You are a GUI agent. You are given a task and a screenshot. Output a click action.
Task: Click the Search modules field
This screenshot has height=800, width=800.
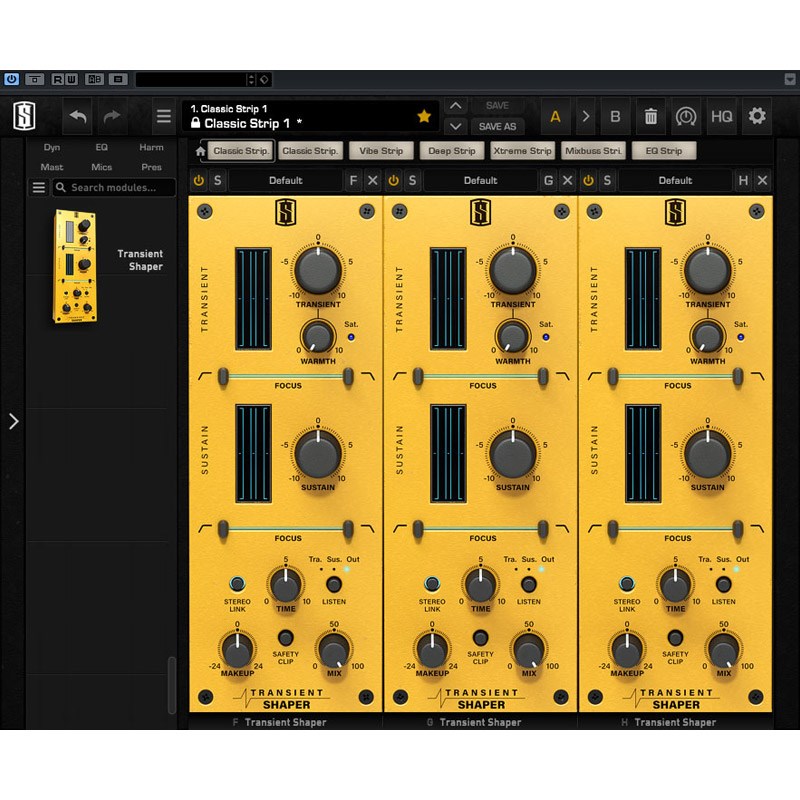[114, 187]
